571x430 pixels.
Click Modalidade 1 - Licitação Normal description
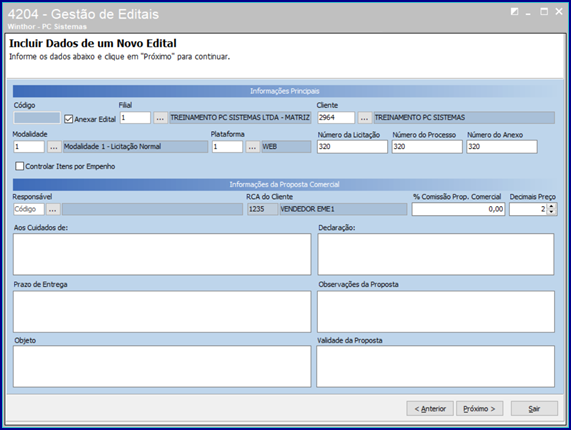coord(135,147)
